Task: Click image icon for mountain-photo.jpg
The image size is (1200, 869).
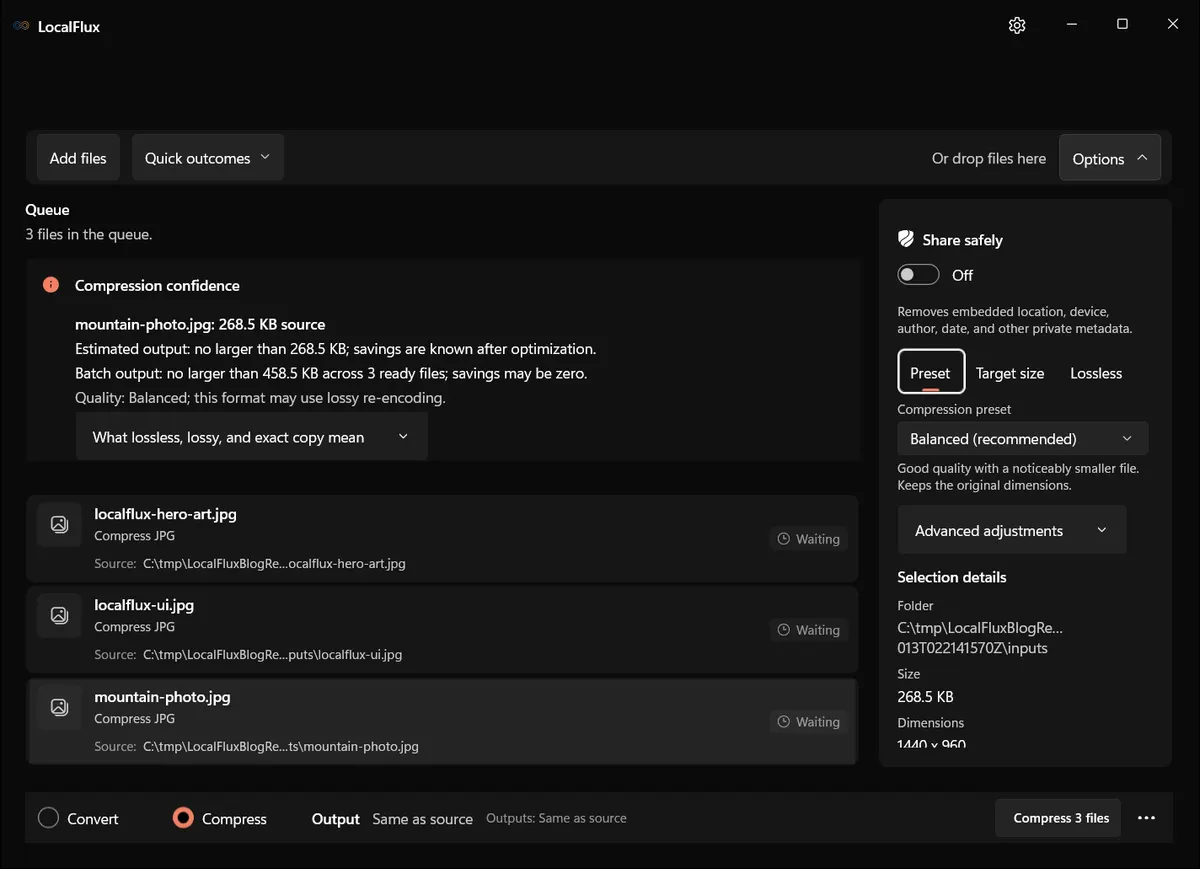Action: (x=59, y=707)
